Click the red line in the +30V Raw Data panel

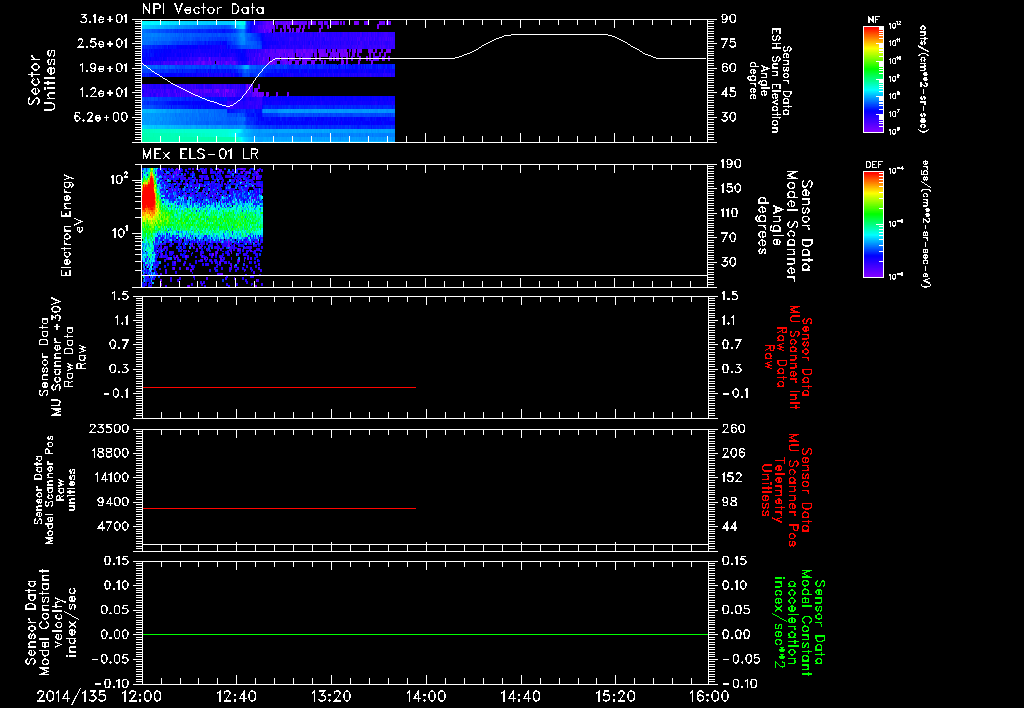point(279,387)
